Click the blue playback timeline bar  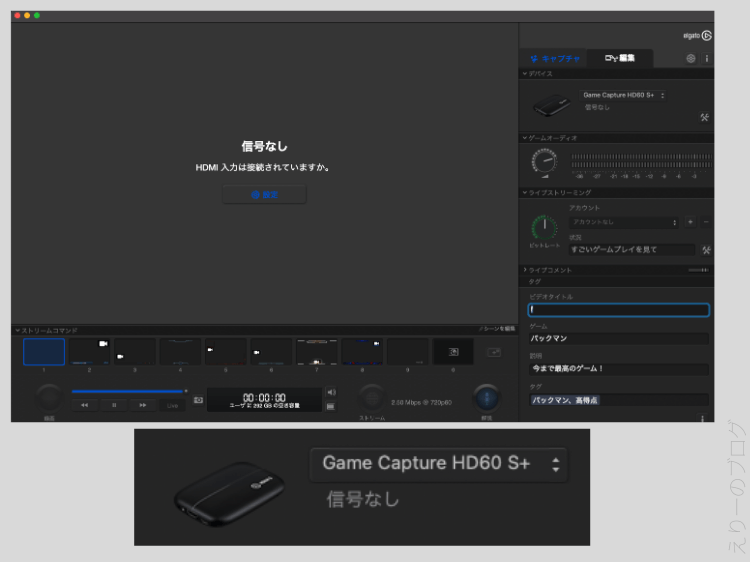tap(127, 391)
